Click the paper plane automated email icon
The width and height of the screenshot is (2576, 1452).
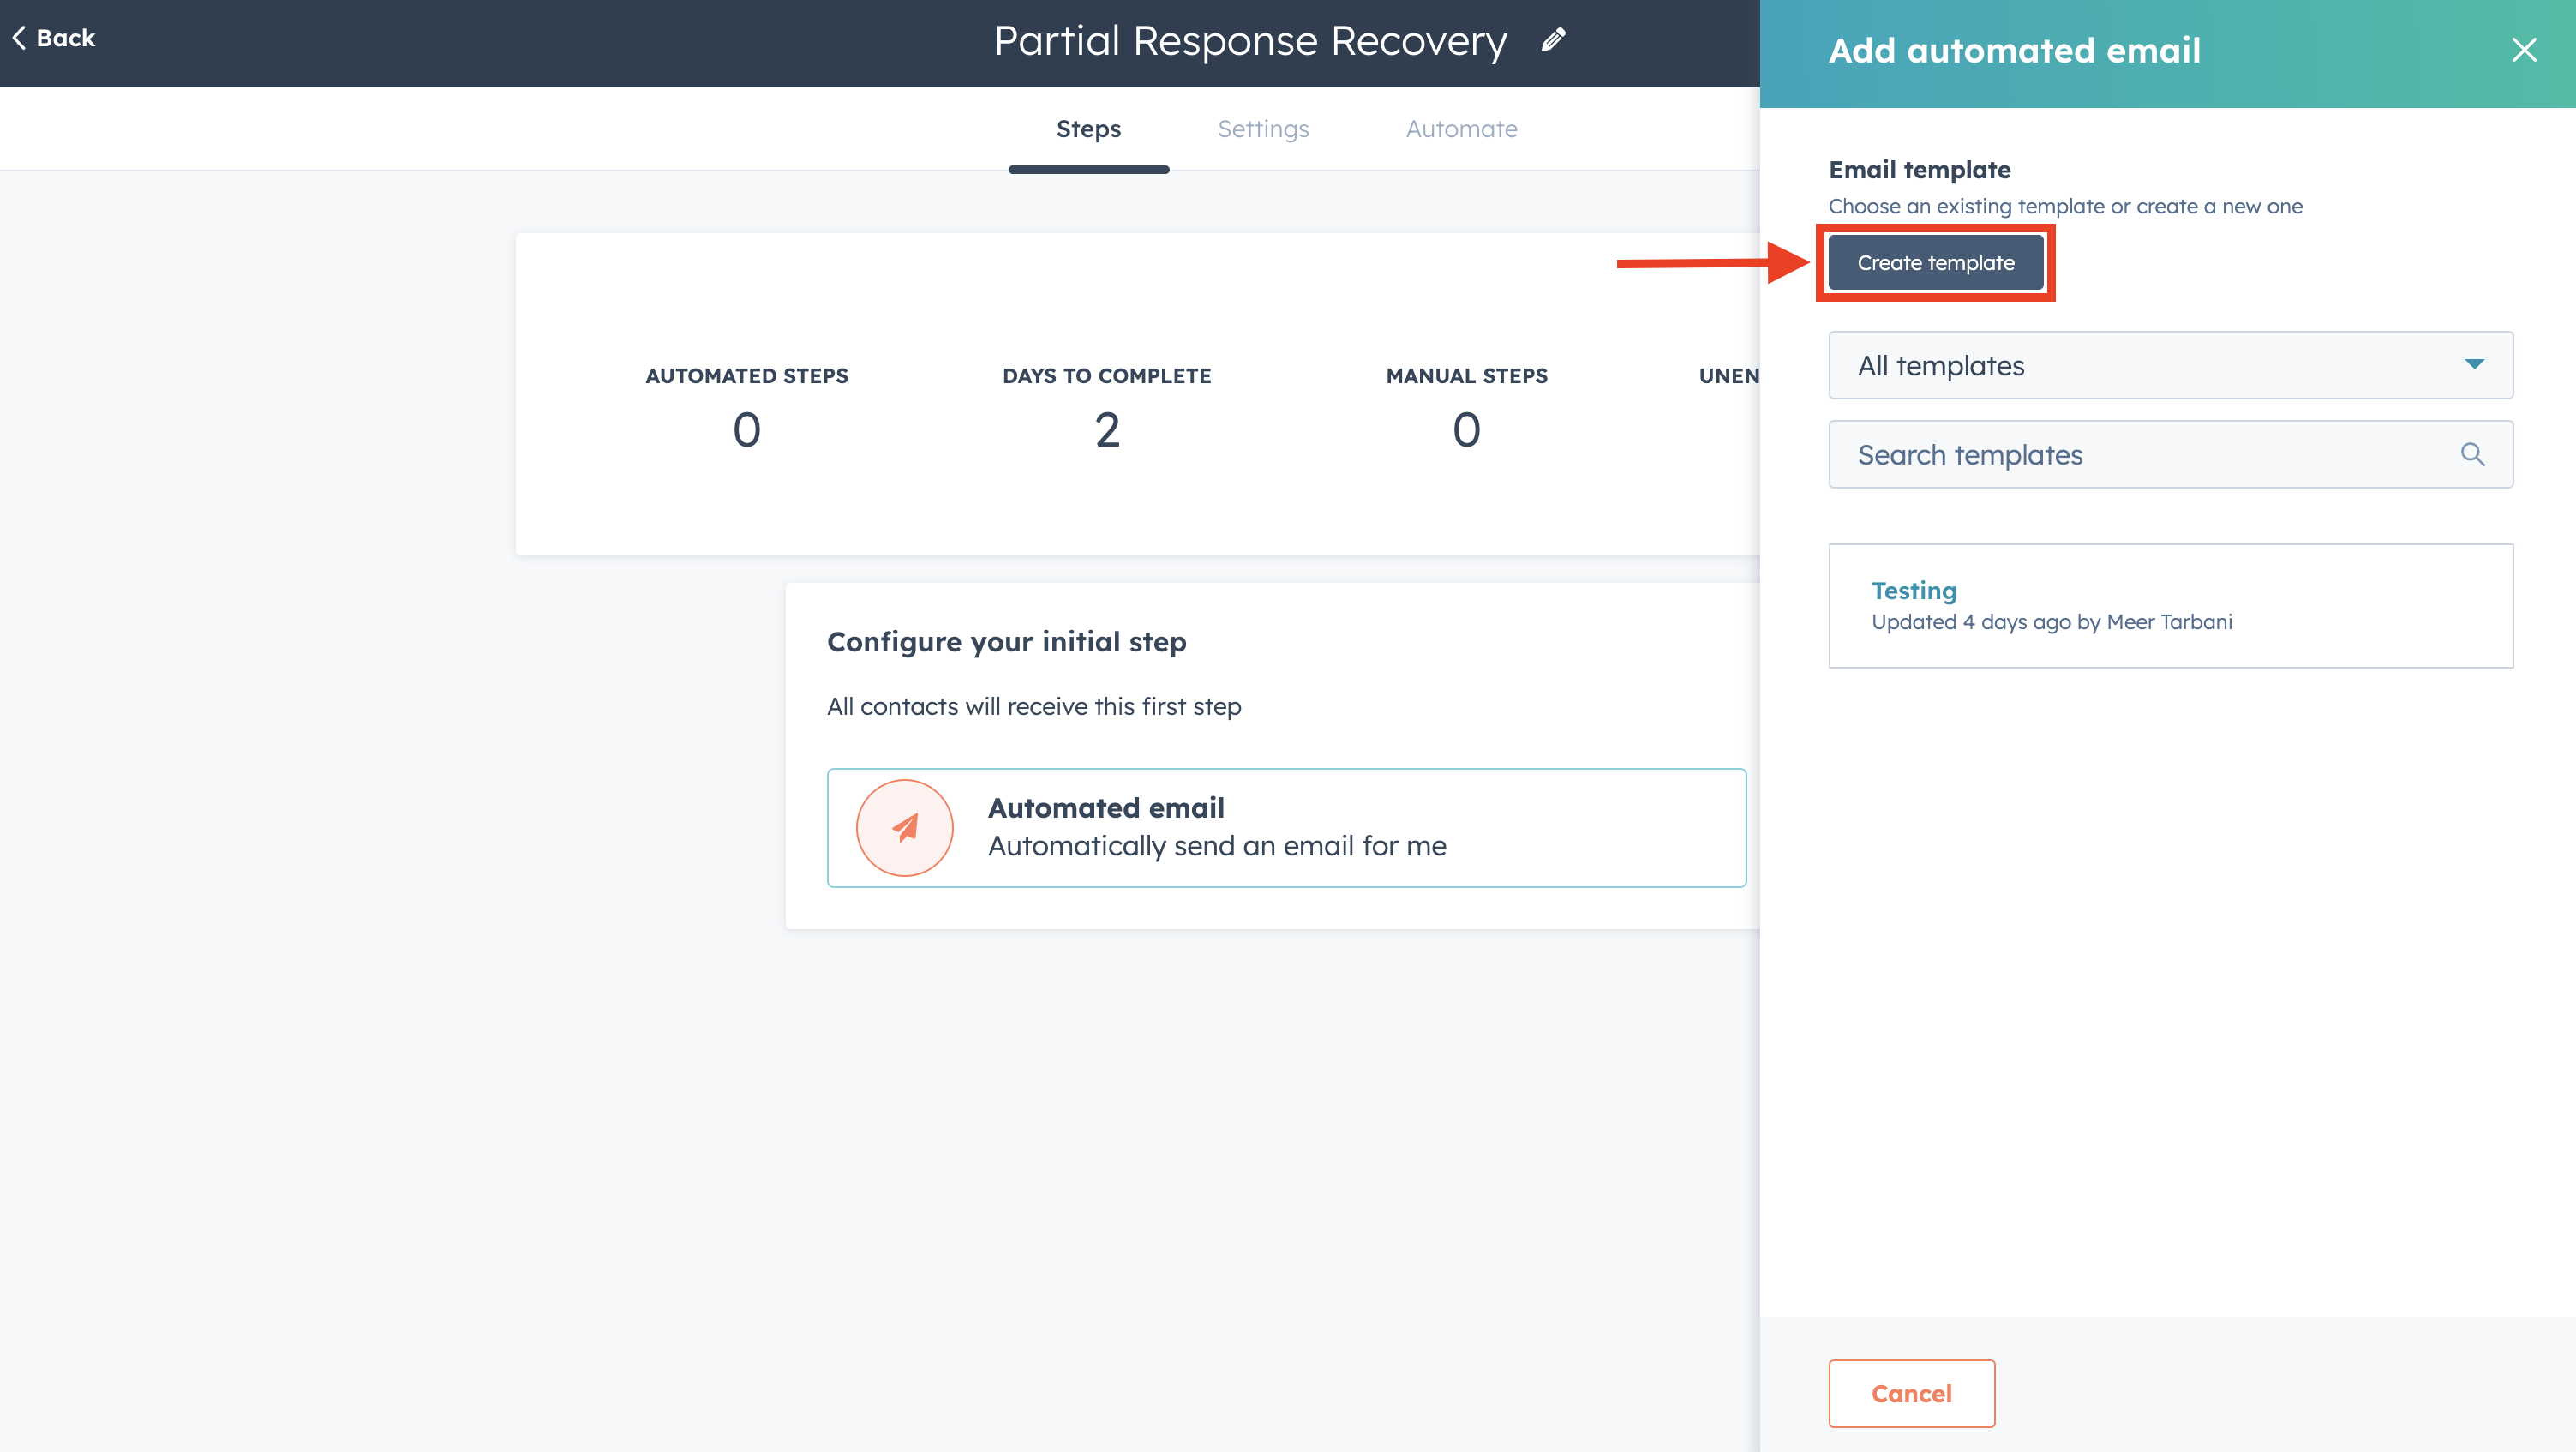click(904, 828)
